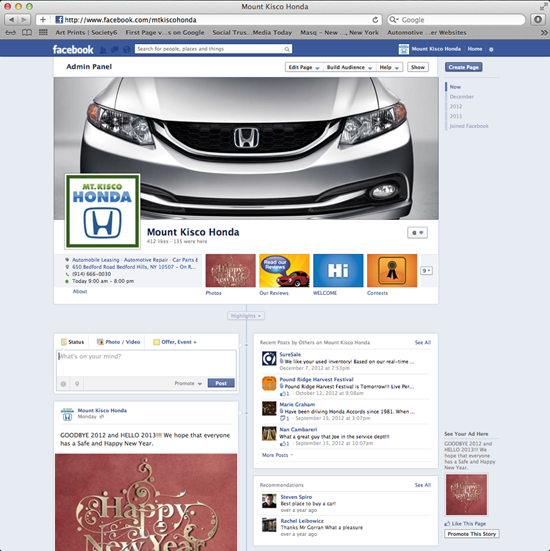
Task: Open account settings gear in Facebook bar
Action: 491,49
